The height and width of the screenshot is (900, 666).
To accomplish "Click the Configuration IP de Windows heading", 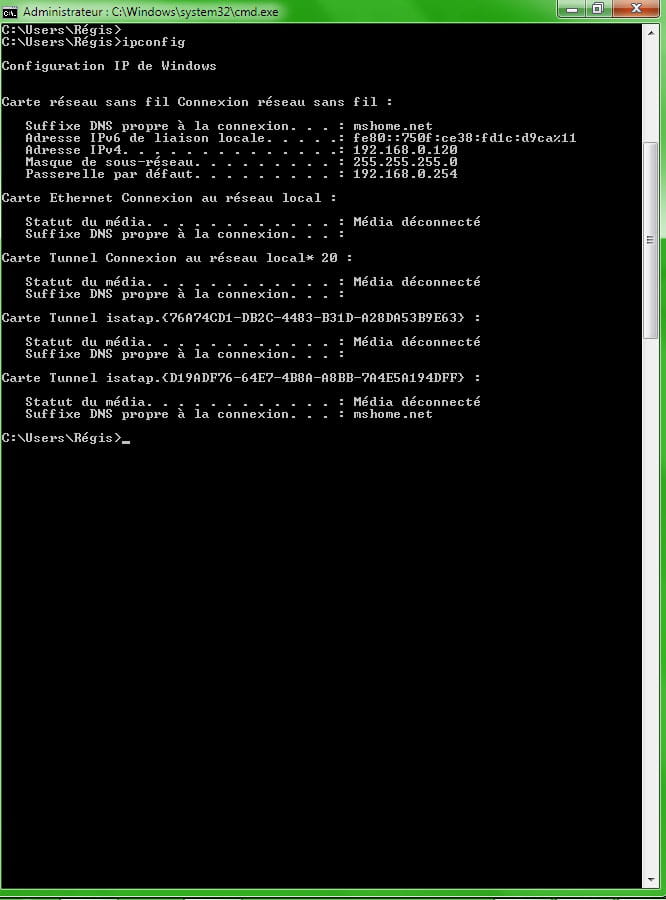I will click(x=109, y=66).
